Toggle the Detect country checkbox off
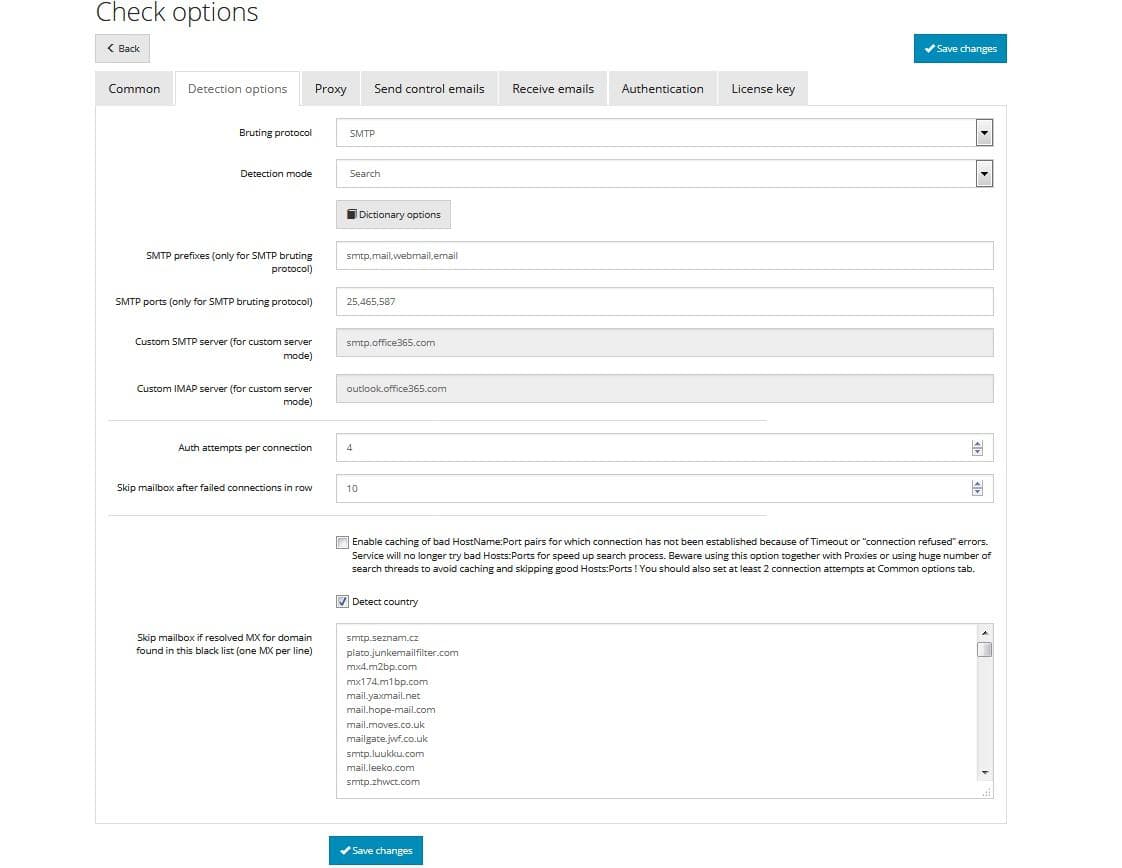The image size is (1122, 868). coord(344,601)
